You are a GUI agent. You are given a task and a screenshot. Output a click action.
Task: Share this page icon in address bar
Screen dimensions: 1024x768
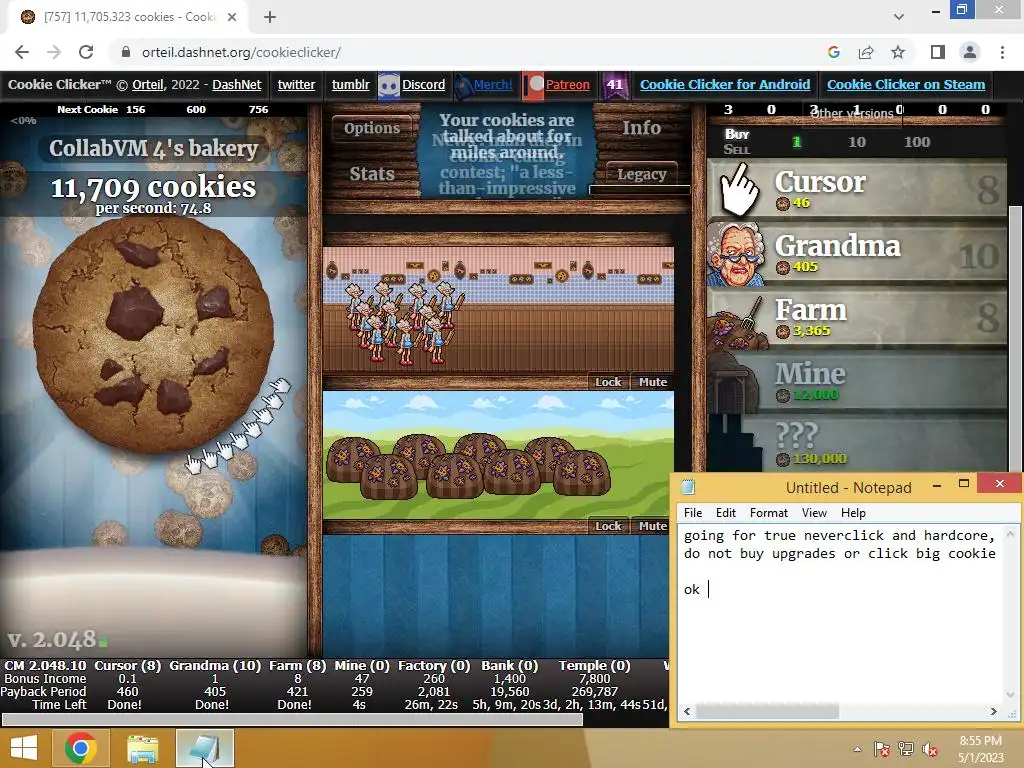(x=866, y=52)
